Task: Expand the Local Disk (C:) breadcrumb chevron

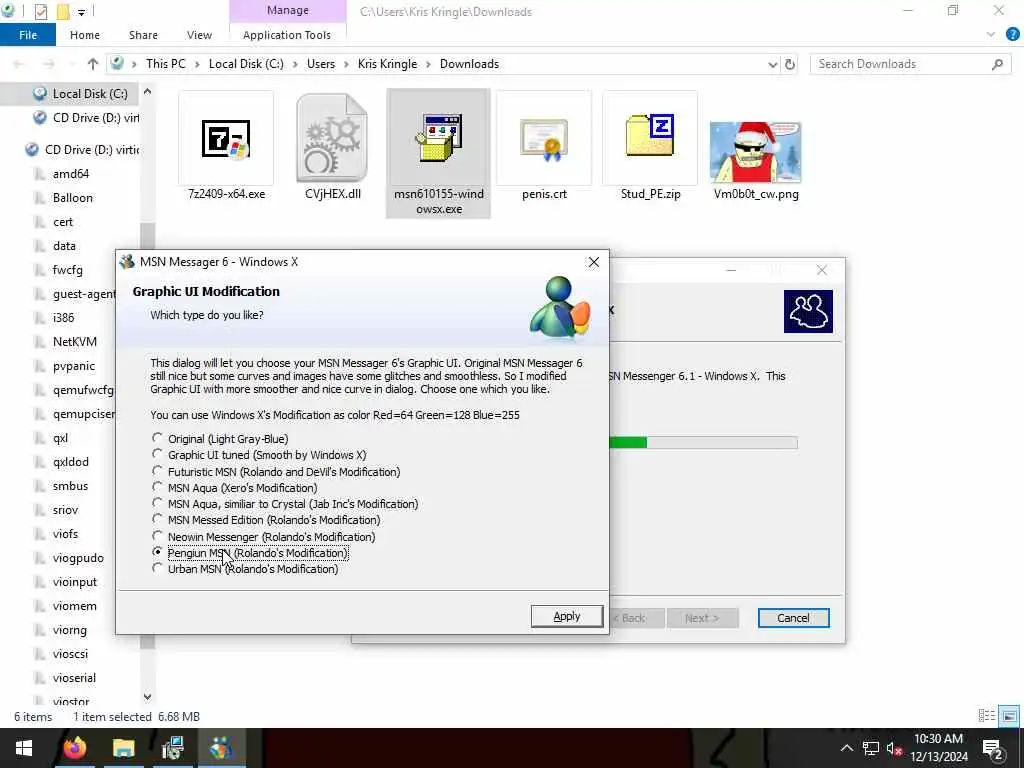Action: pos(295,64)
